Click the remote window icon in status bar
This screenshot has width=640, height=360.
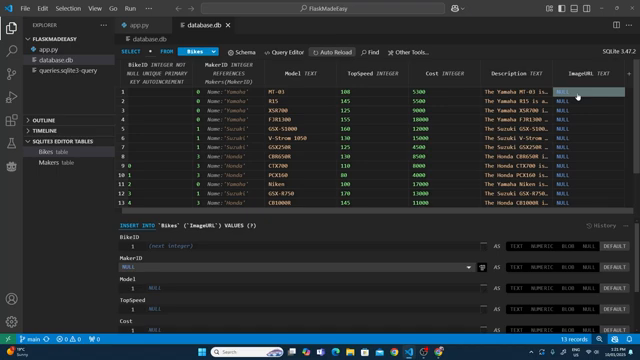point(8,339)
